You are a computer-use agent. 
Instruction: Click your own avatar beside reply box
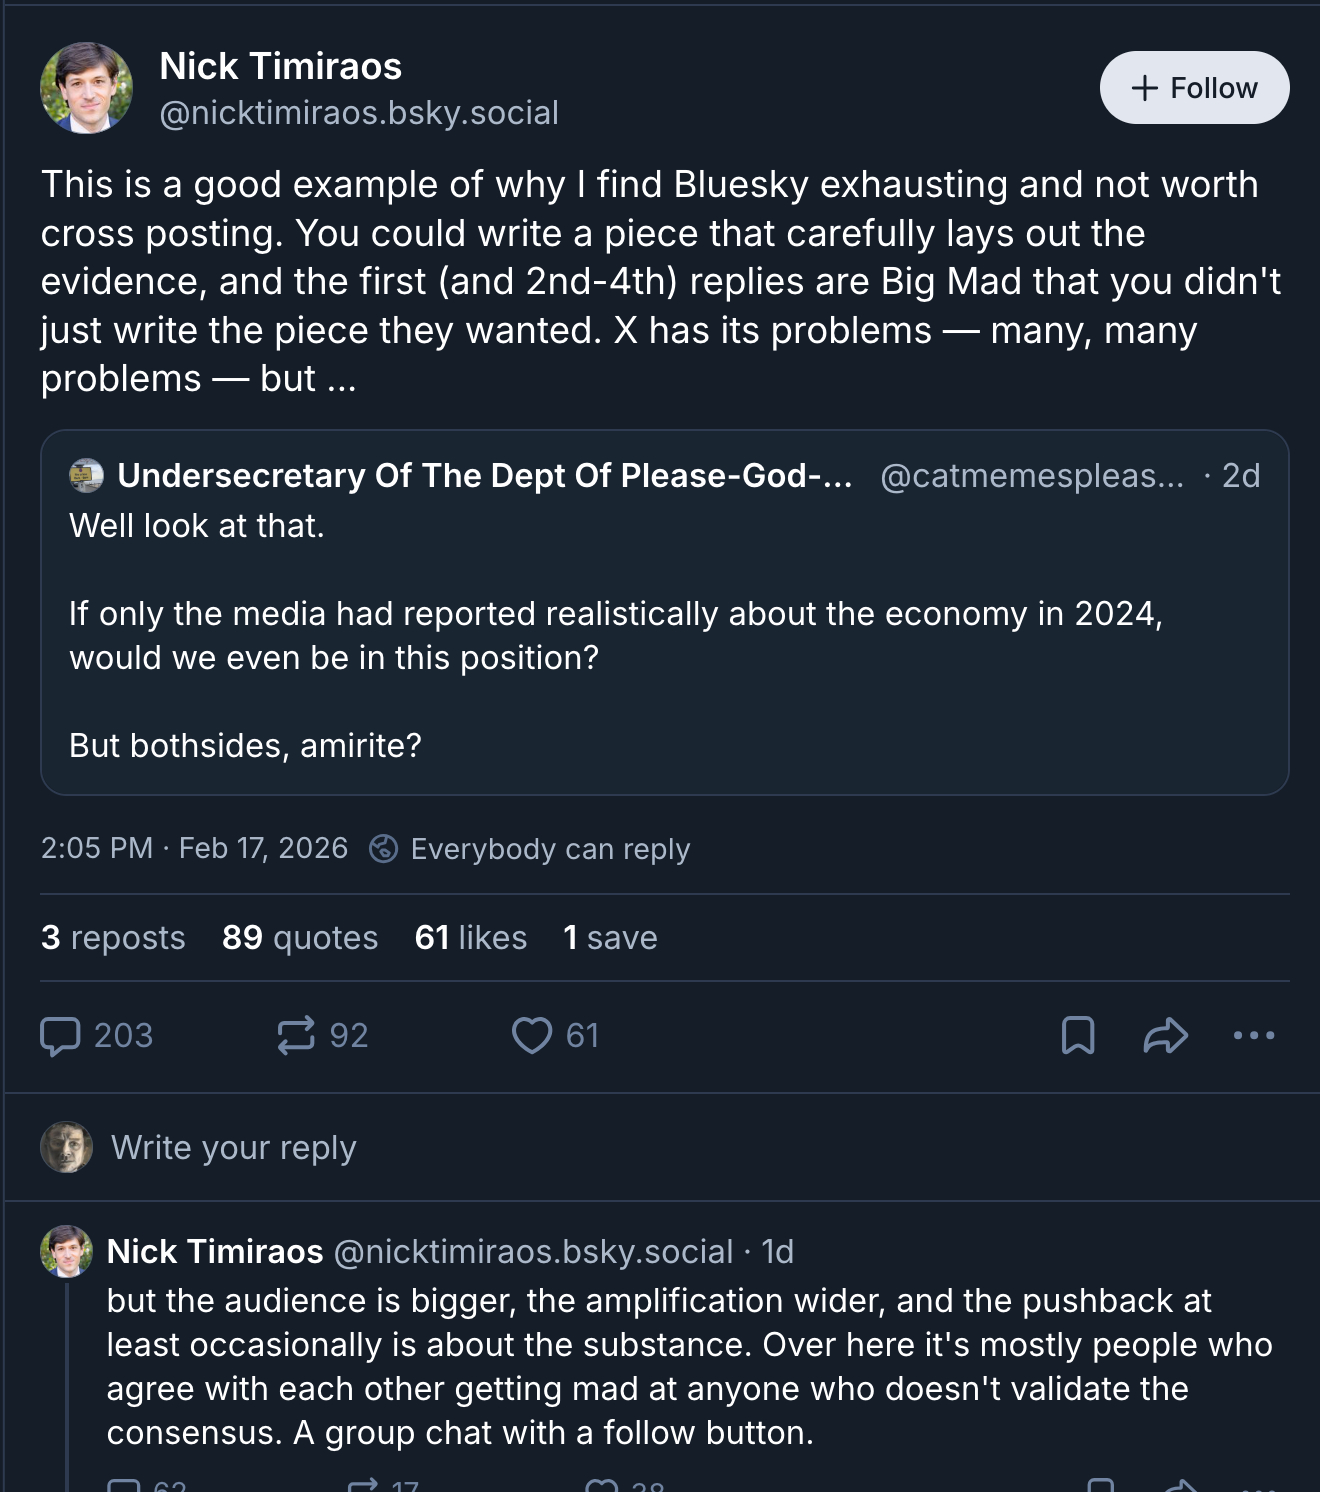click(66, 1147)
